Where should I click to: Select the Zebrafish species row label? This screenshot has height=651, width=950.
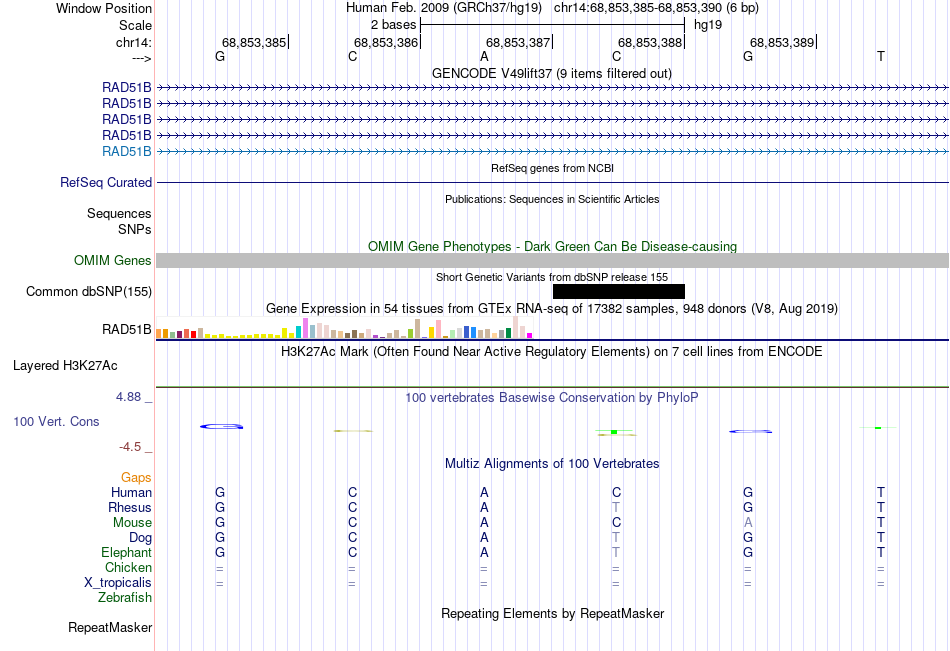(125, 598)
